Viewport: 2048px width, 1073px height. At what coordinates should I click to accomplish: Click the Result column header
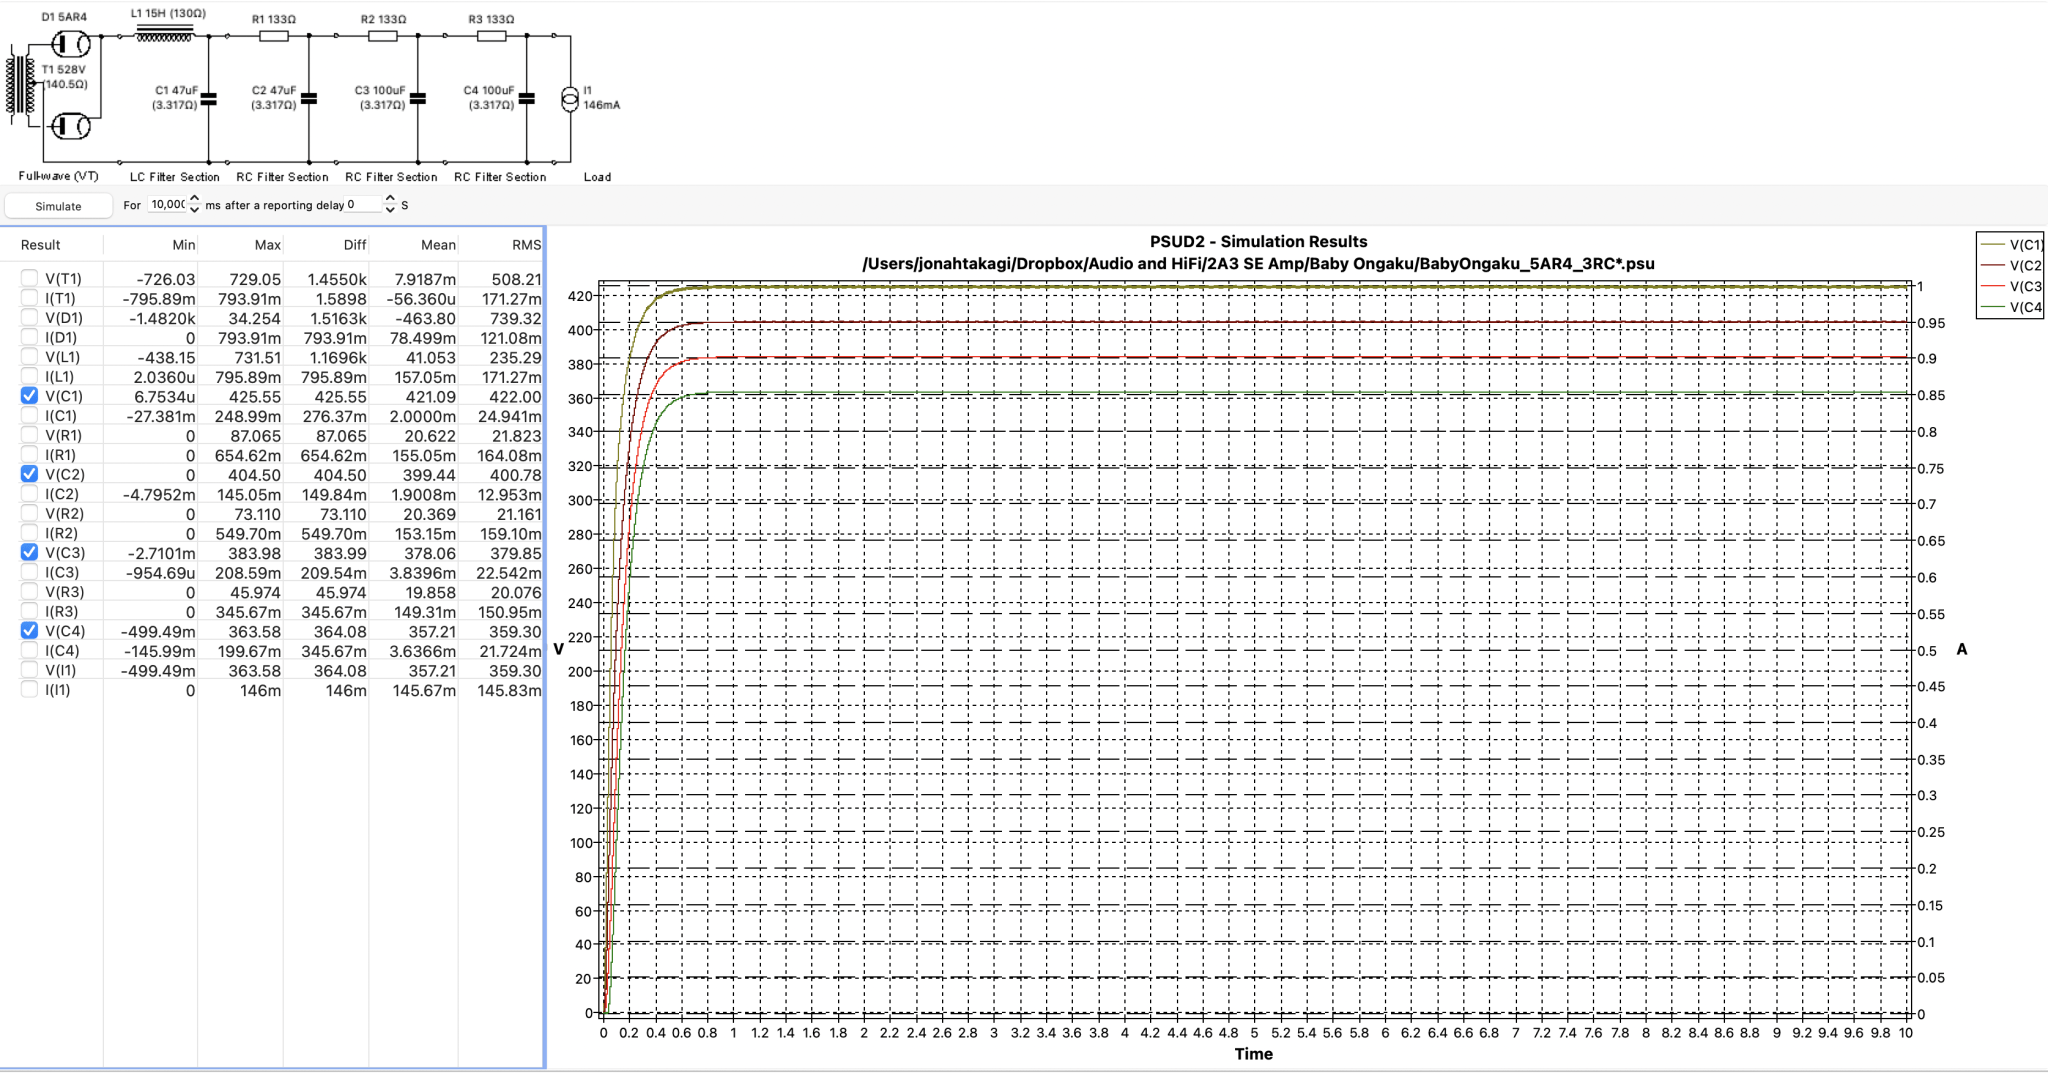(41, 245)
